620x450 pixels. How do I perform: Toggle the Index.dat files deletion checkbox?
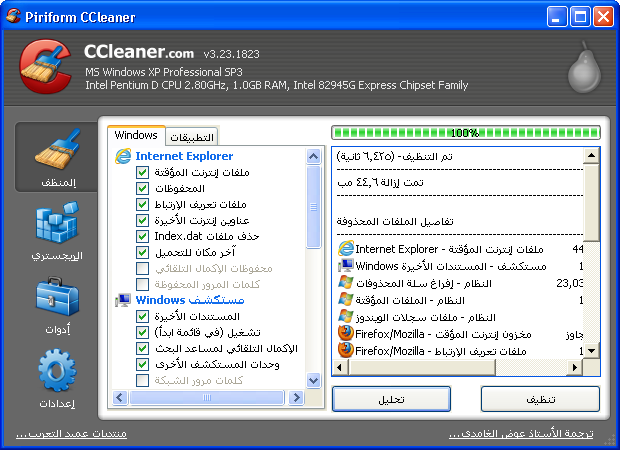point(143,236)
